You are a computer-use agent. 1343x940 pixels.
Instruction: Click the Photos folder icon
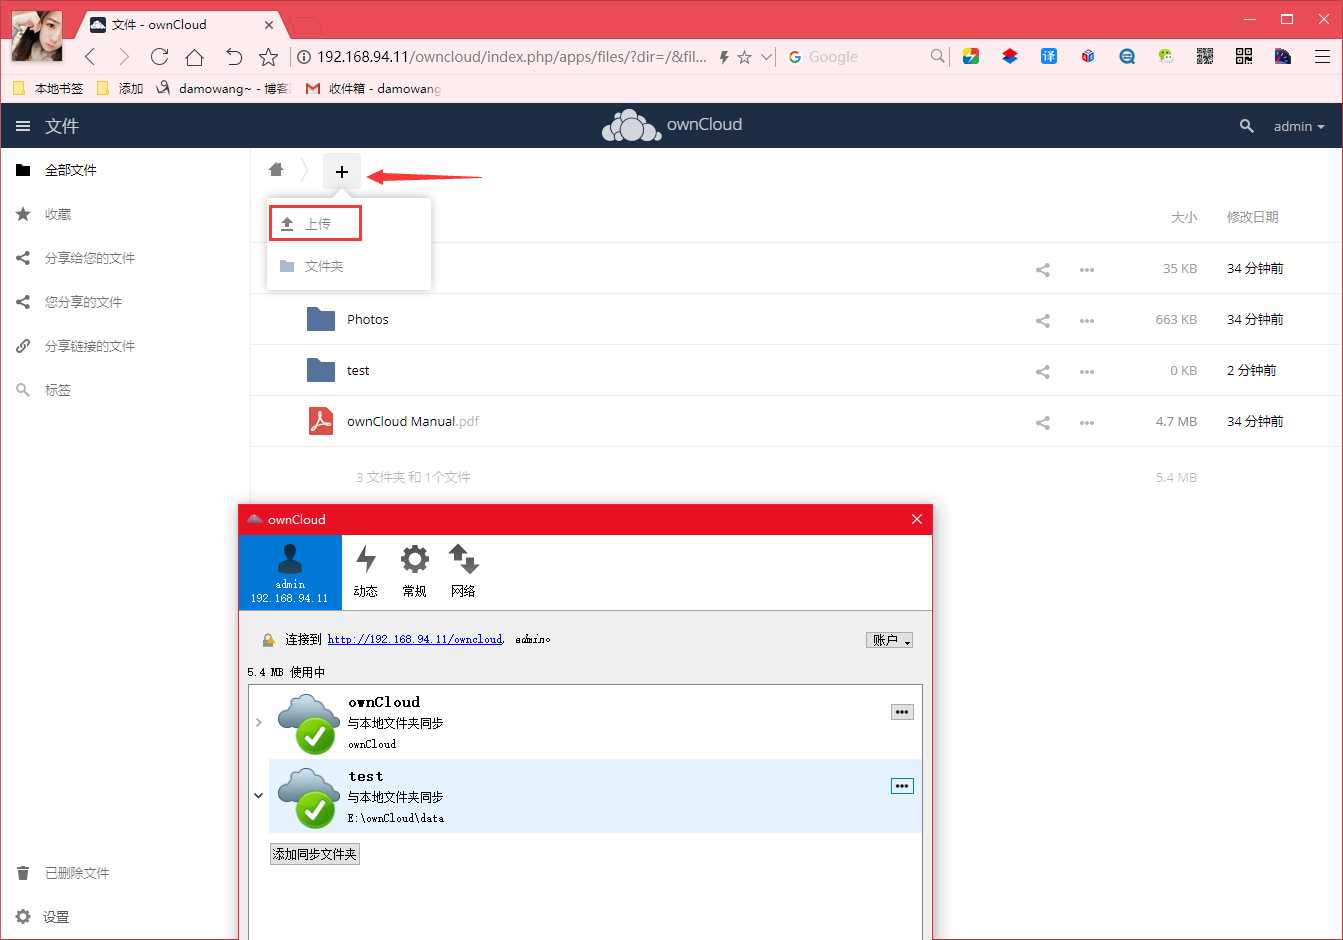pos(321,319)
